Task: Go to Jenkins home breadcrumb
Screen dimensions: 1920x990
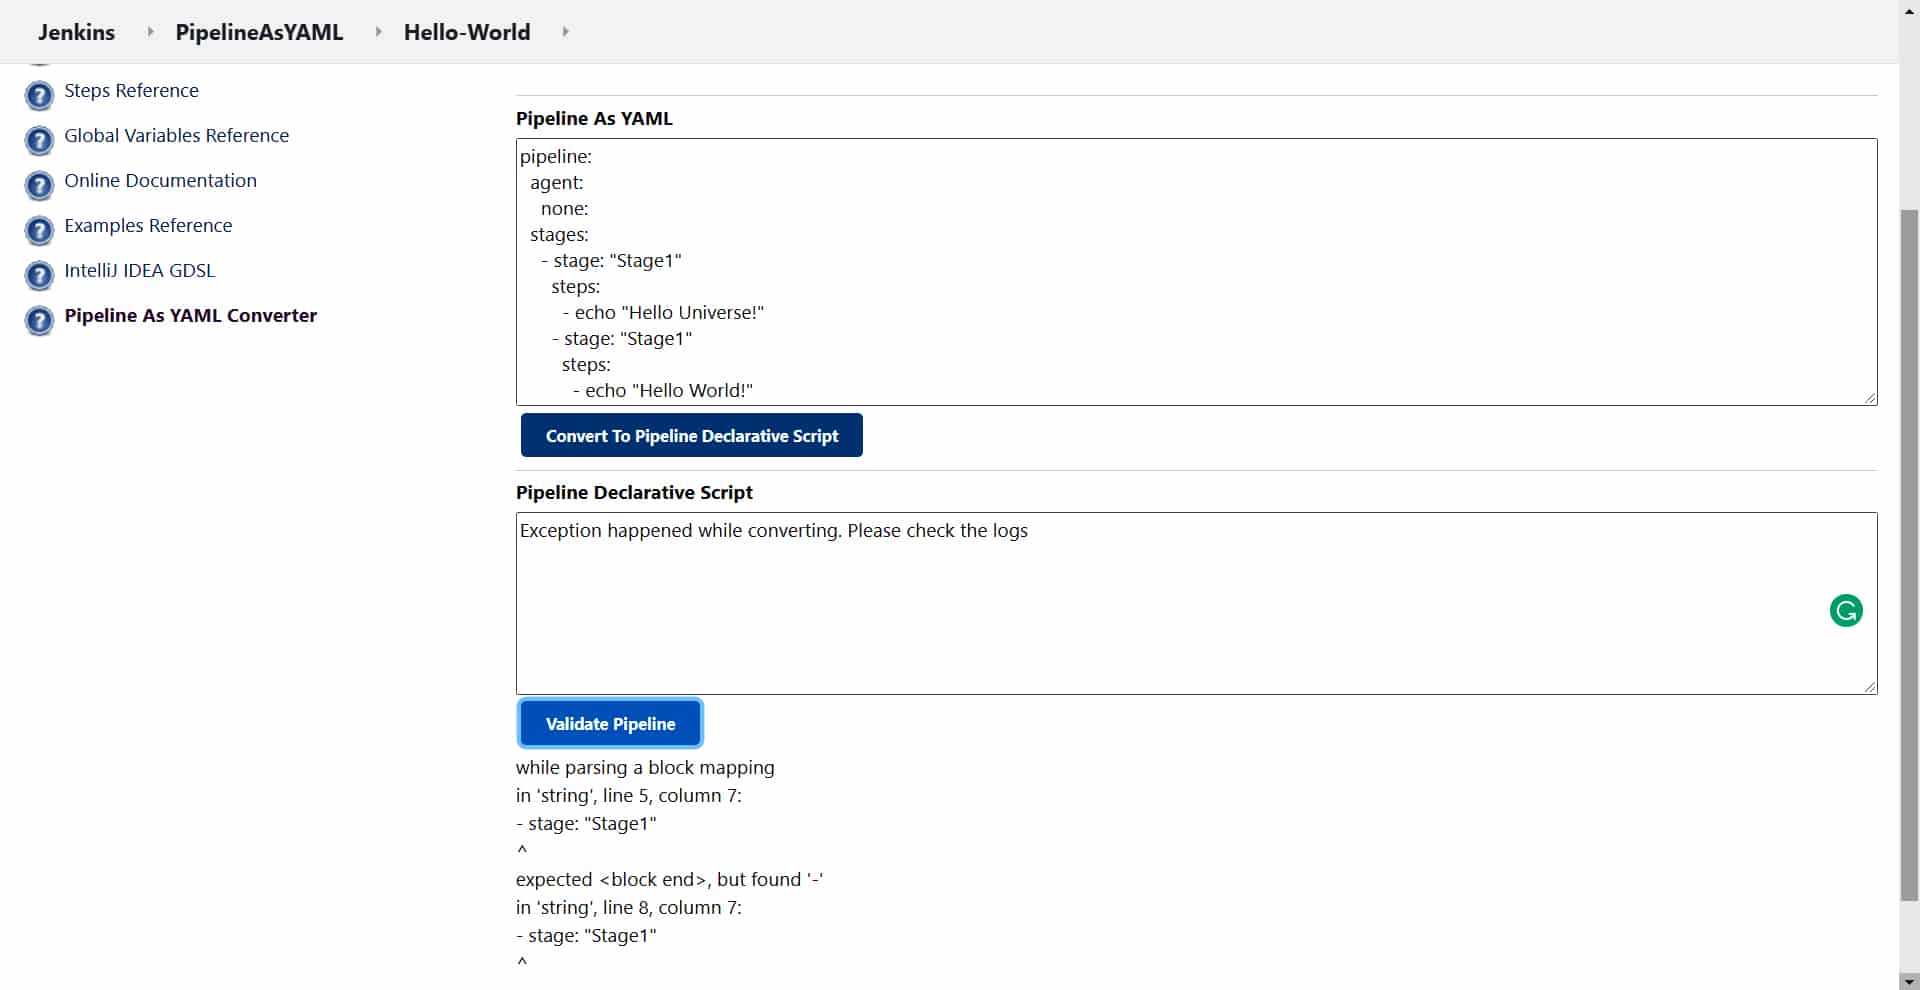Action: click(76, 32)
